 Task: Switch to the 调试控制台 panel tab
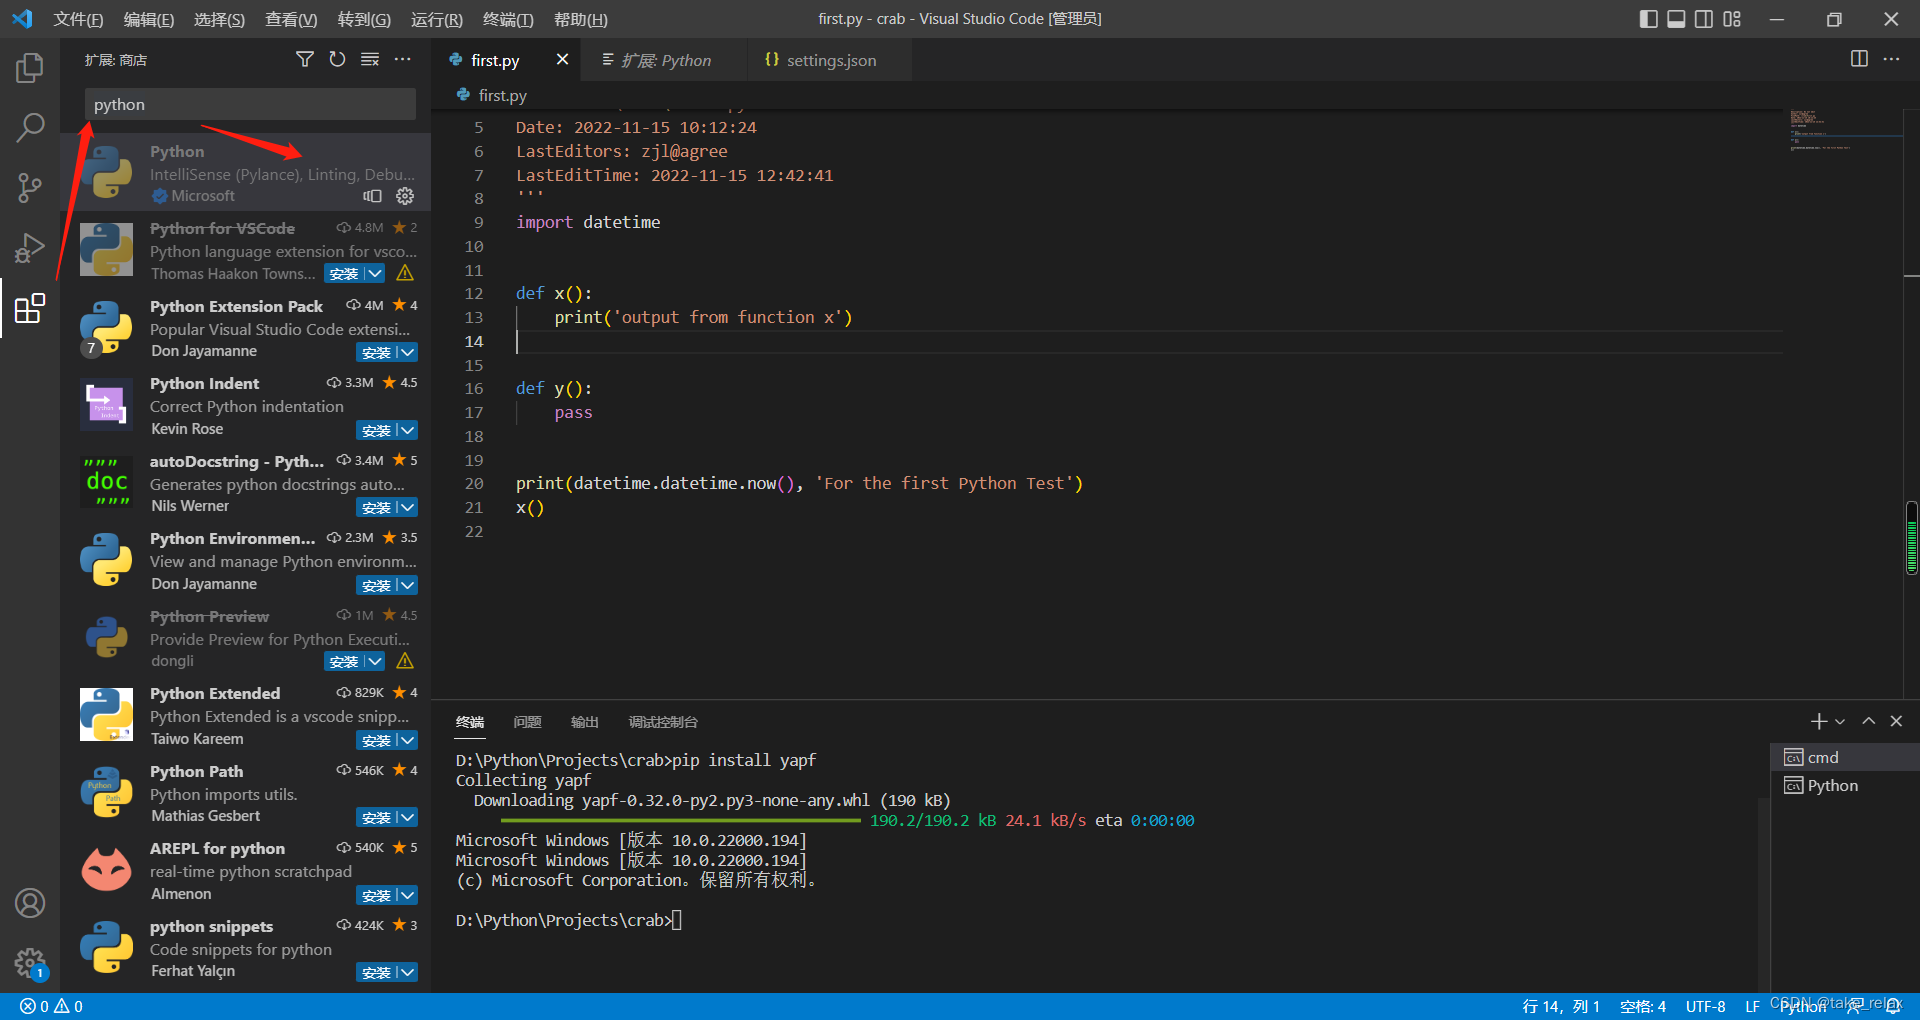663,722
